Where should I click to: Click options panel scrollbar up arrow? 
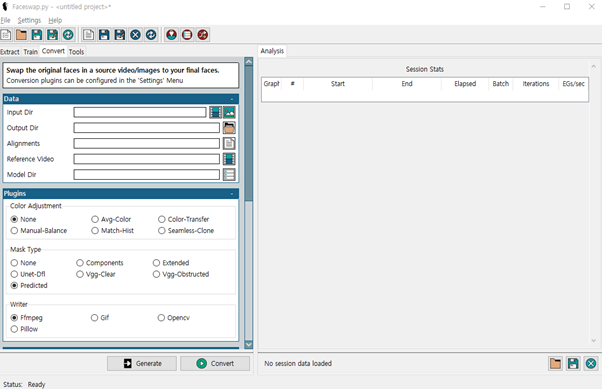click(x=248, y=61)
